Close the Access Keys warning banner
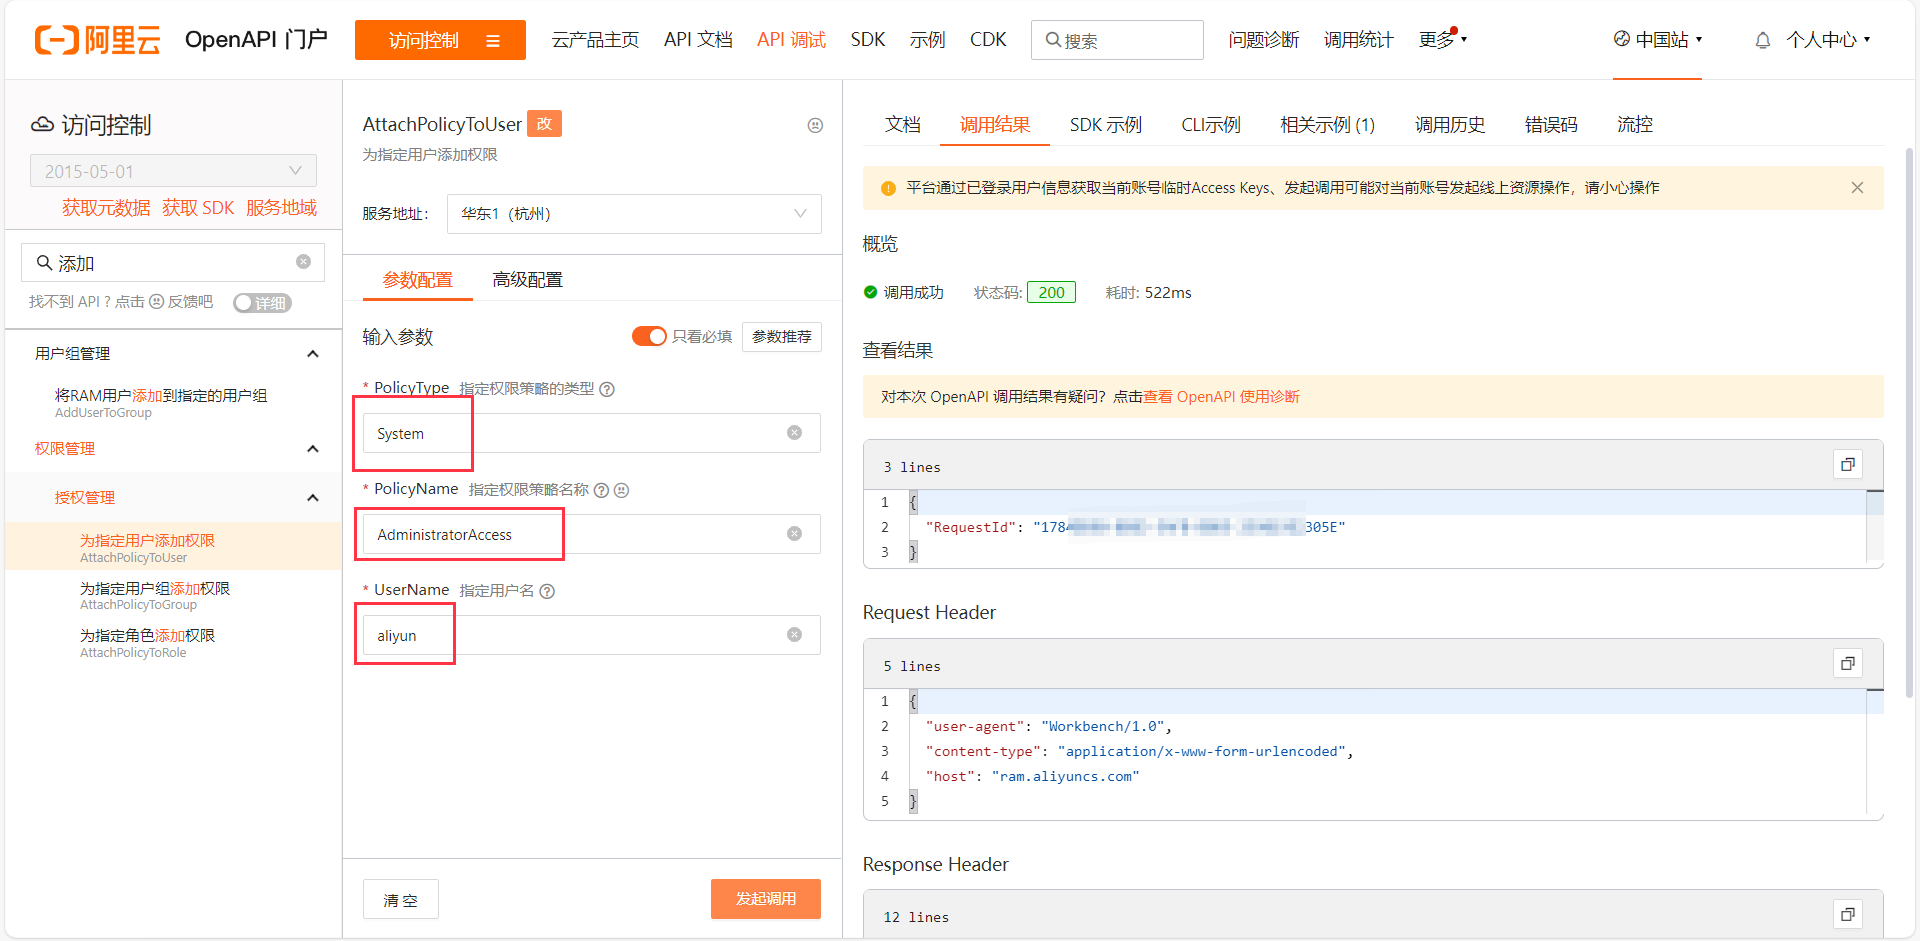Image resolution: width=1920 pixels, height=941 pixels. point(1857,188)
